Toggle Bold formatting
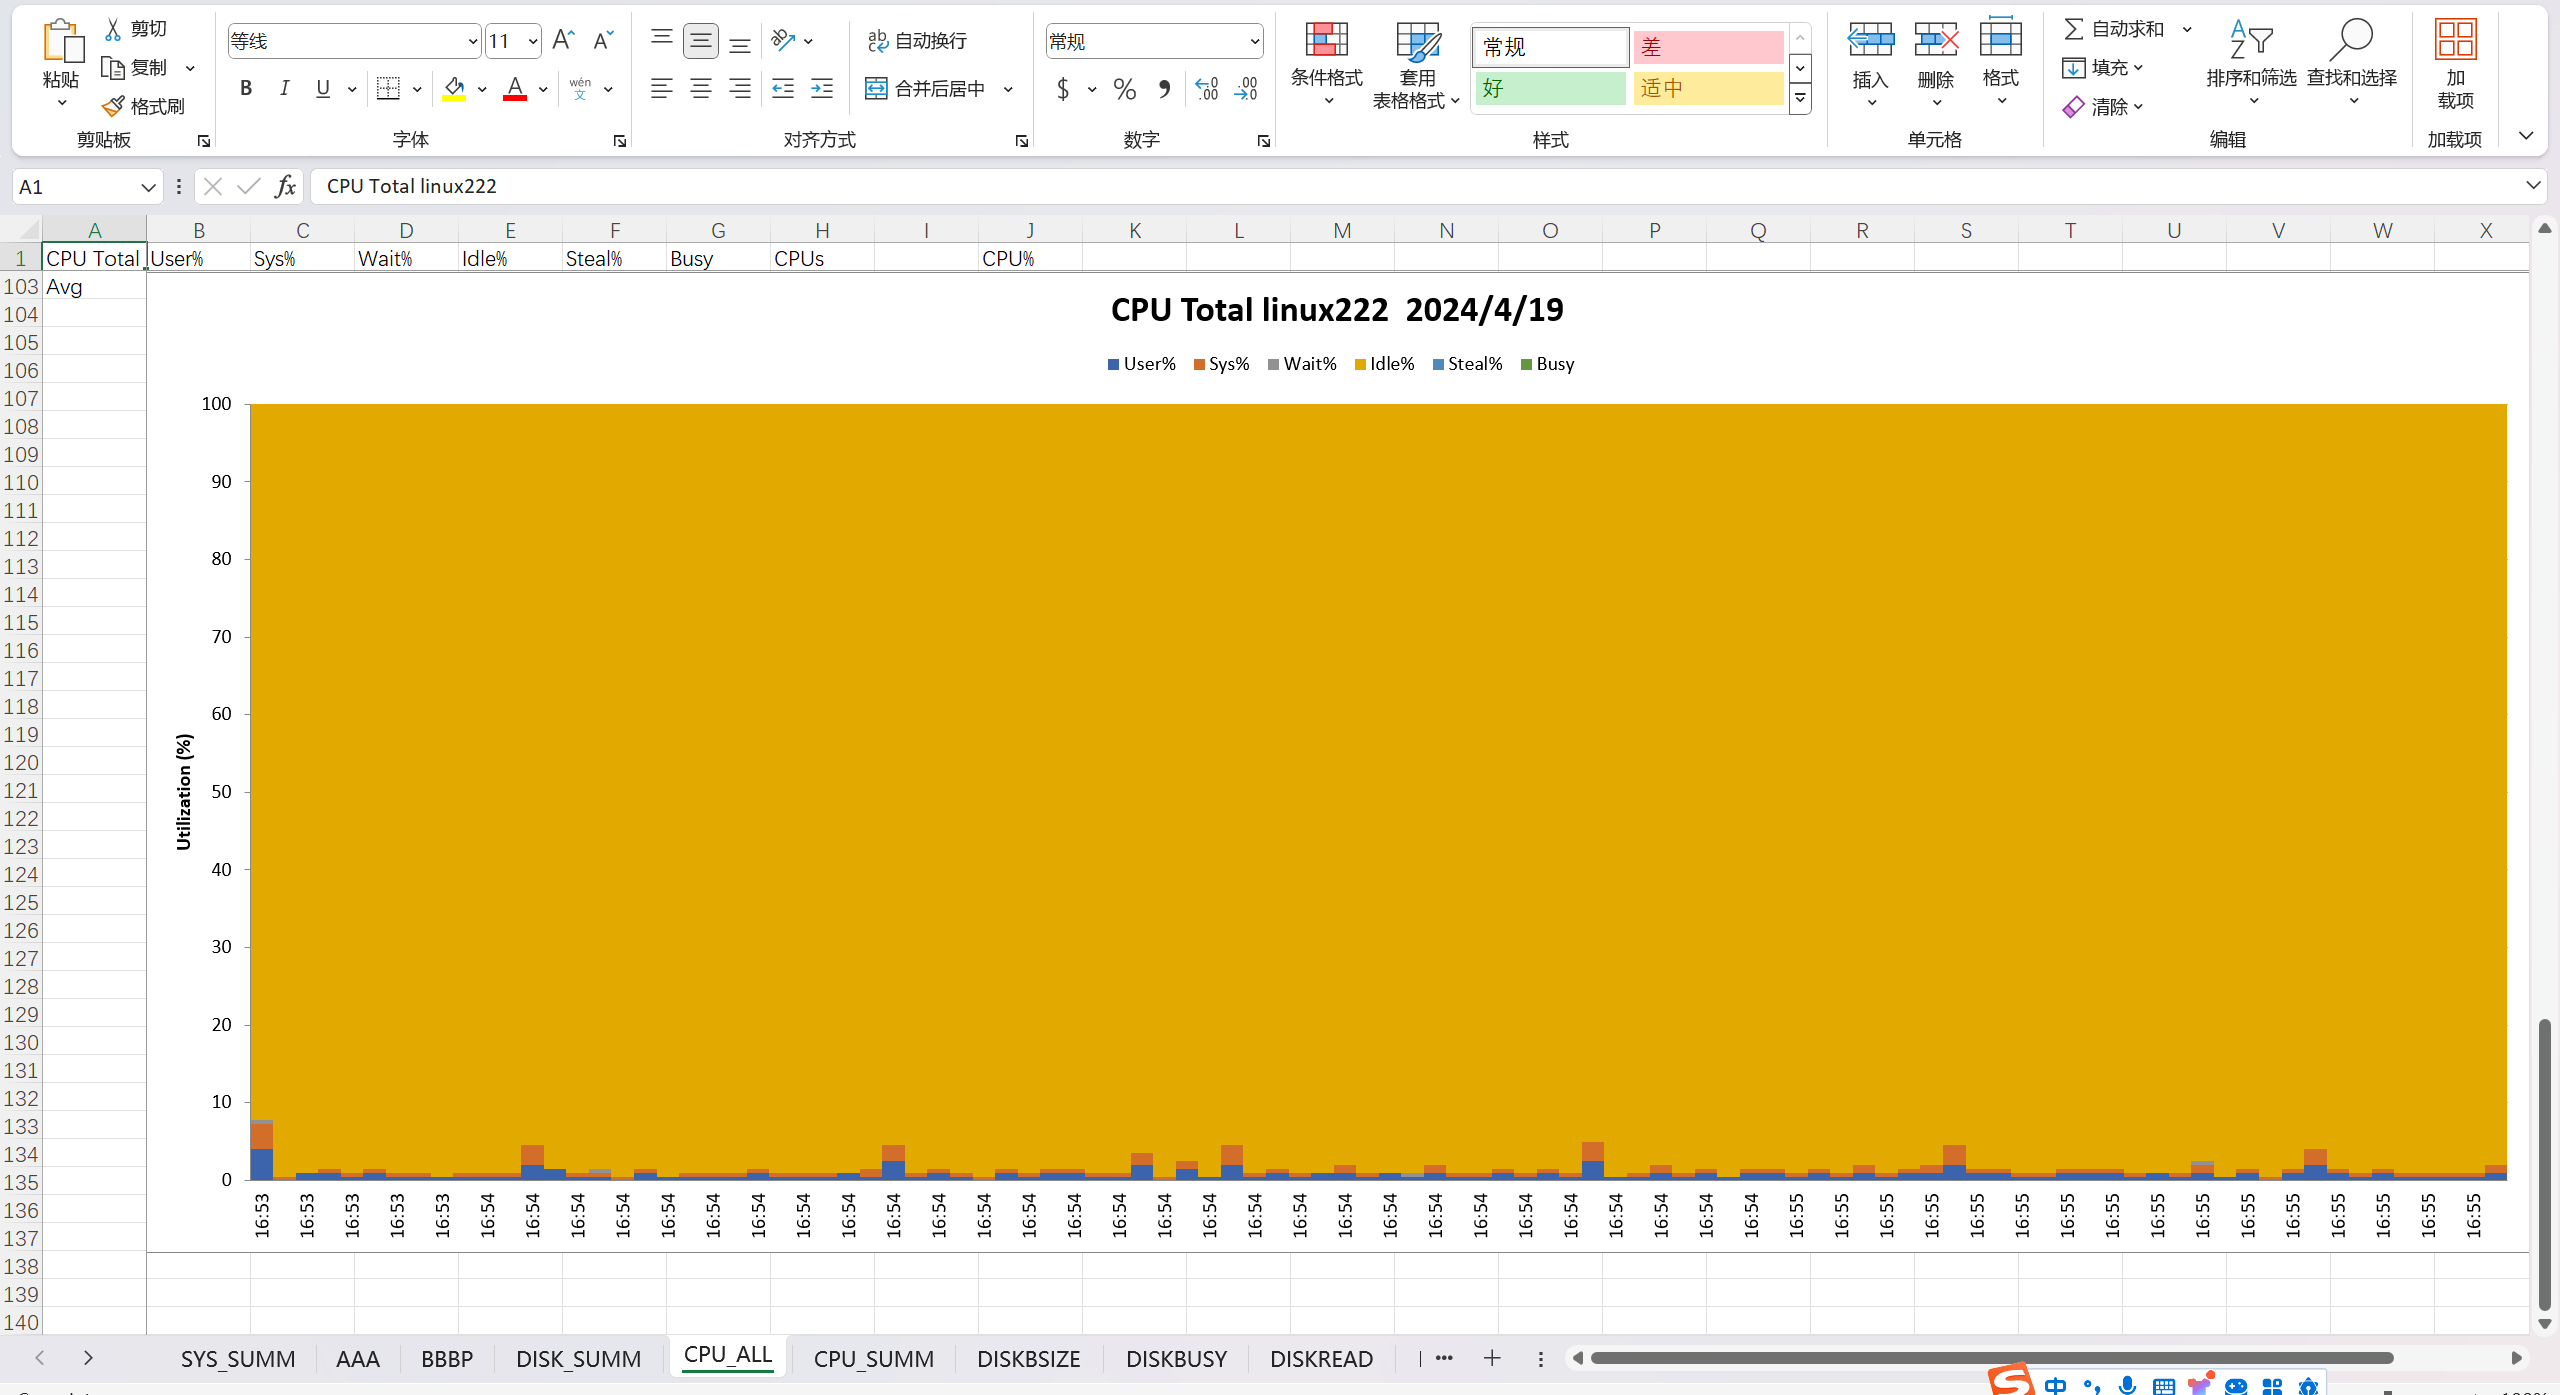This screenshot has width=2560, height=1395. pyautogui.click(x=246, y=89)
